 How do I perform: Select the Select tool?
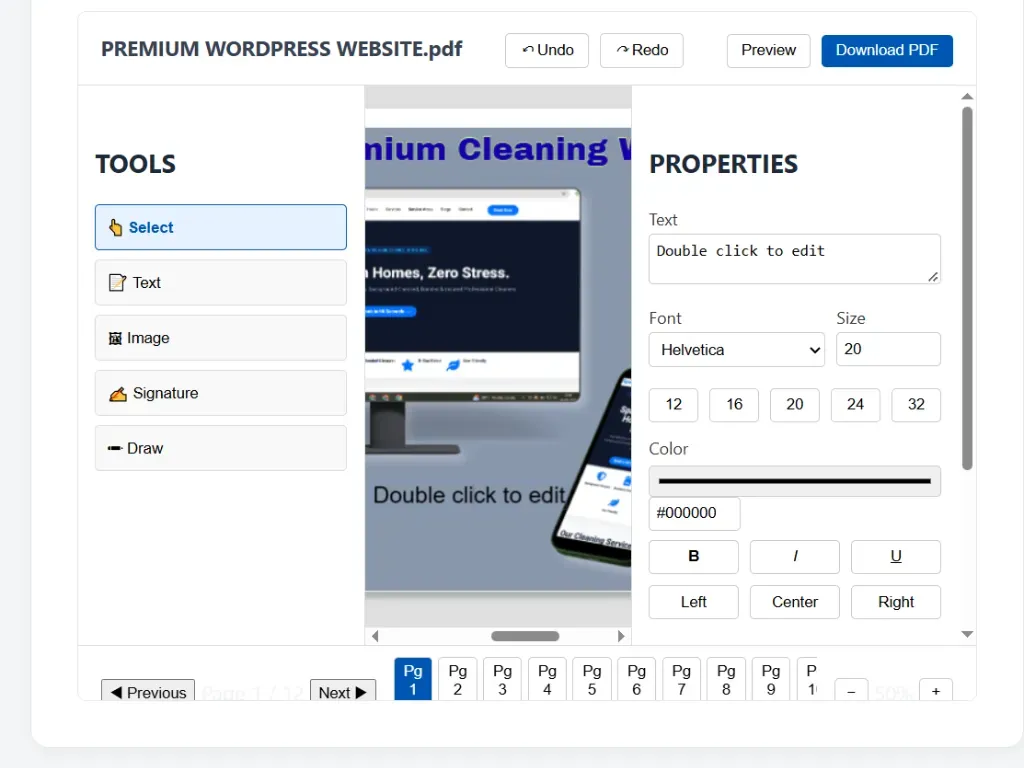coord(221,227)
